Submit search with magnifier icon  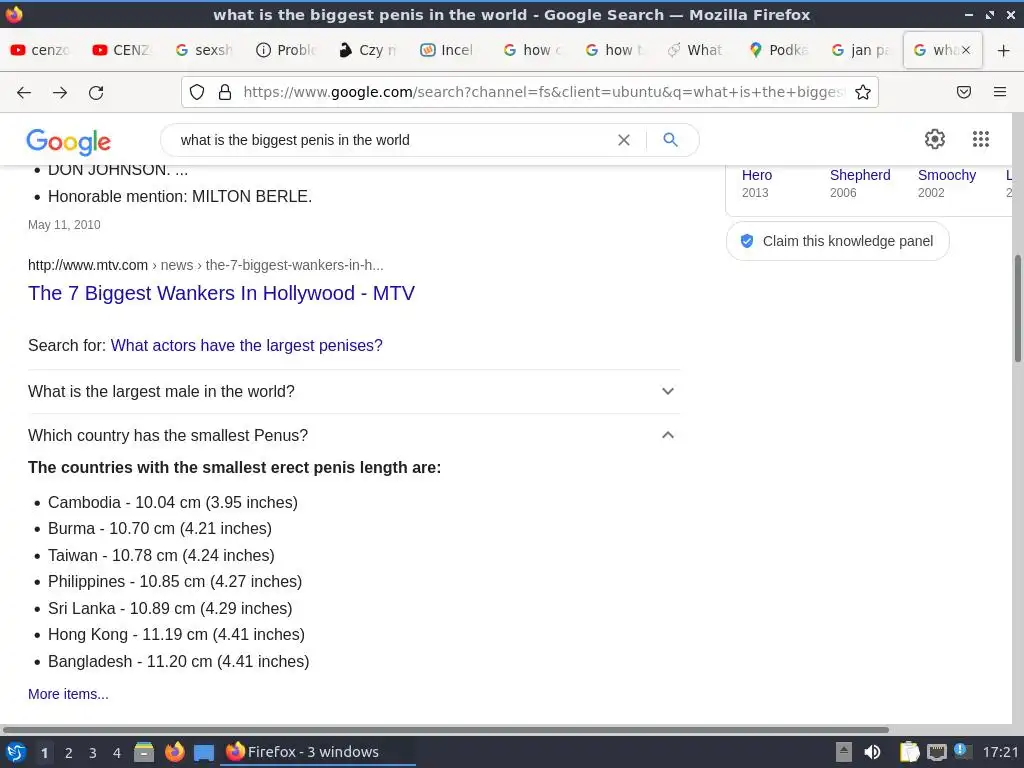click(x=670, y=139)
